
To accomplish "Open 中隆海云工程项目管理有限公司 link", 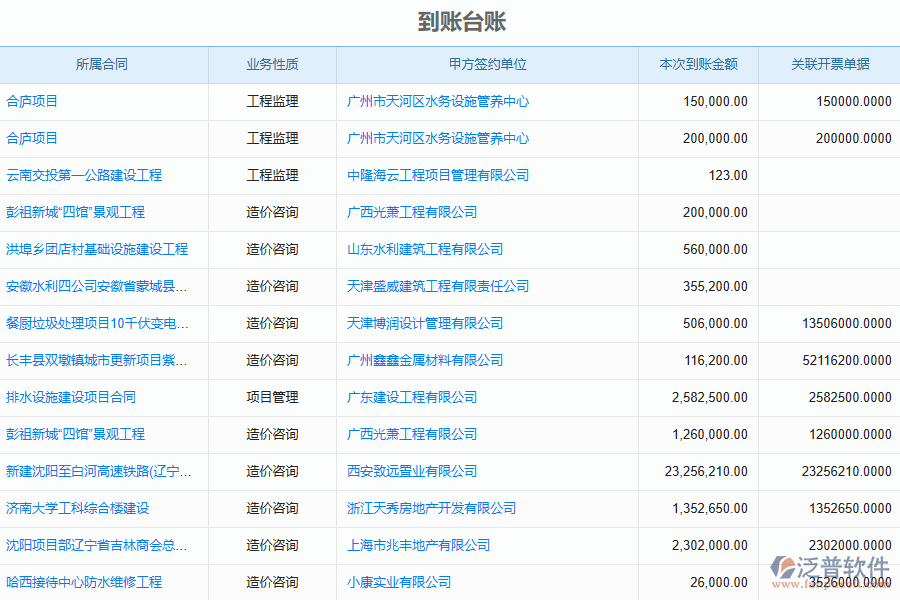I will point(438,175).
